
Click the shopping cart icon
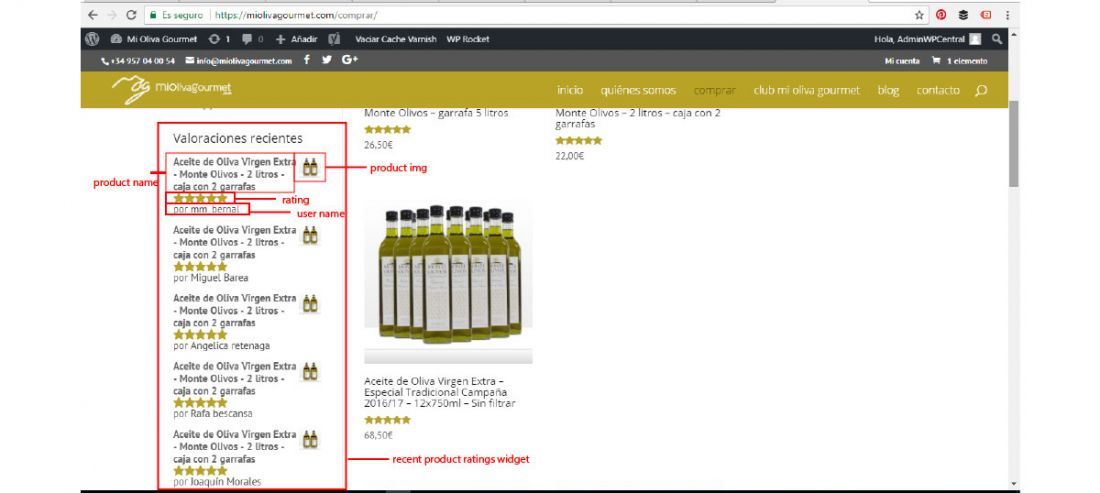tap(936, 60)
